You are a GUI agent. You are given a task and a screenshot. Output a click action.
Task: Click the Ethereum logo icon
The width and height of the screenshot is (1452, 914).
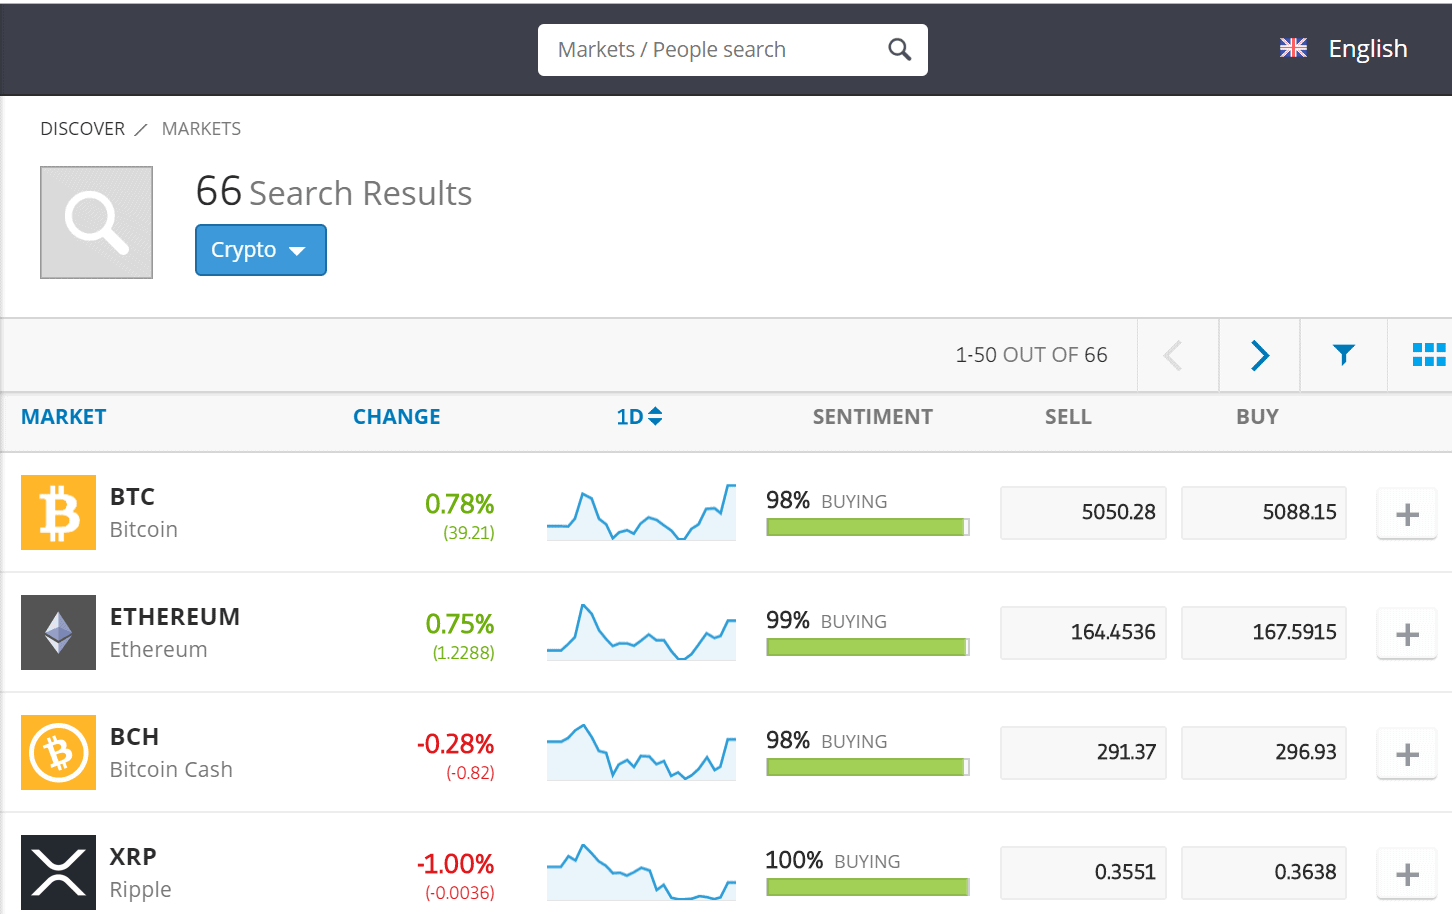pyautogui.click(x=58, y=632)
